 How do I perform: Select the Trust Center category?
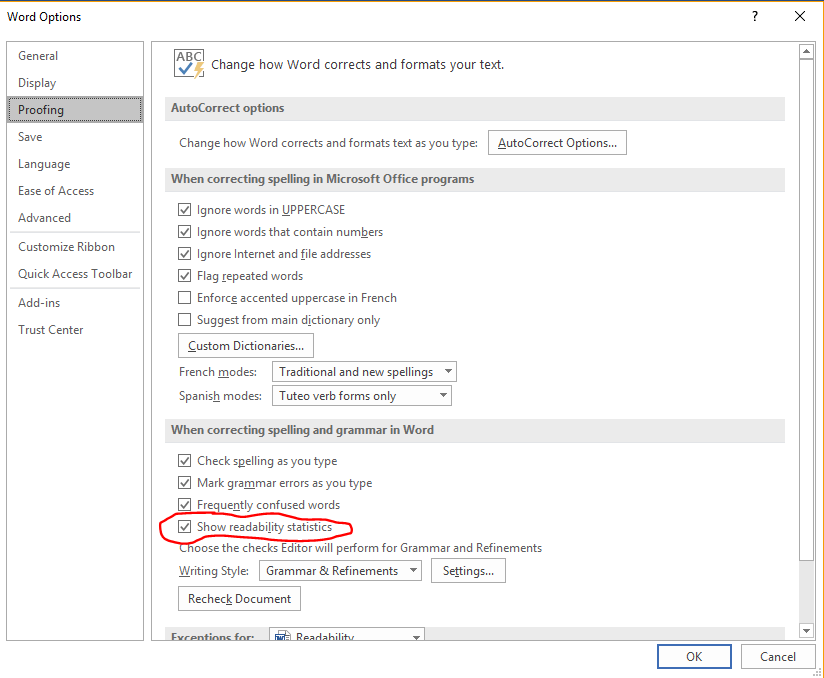click(x=51, y=330)
